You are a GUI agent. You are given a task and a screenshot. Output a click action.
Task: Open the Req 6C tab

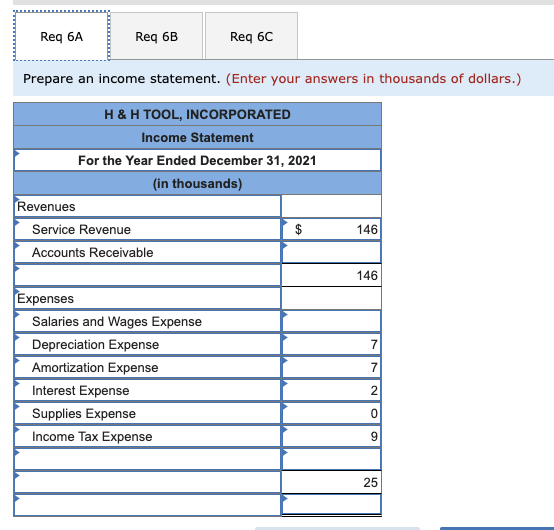coord(251,36)
